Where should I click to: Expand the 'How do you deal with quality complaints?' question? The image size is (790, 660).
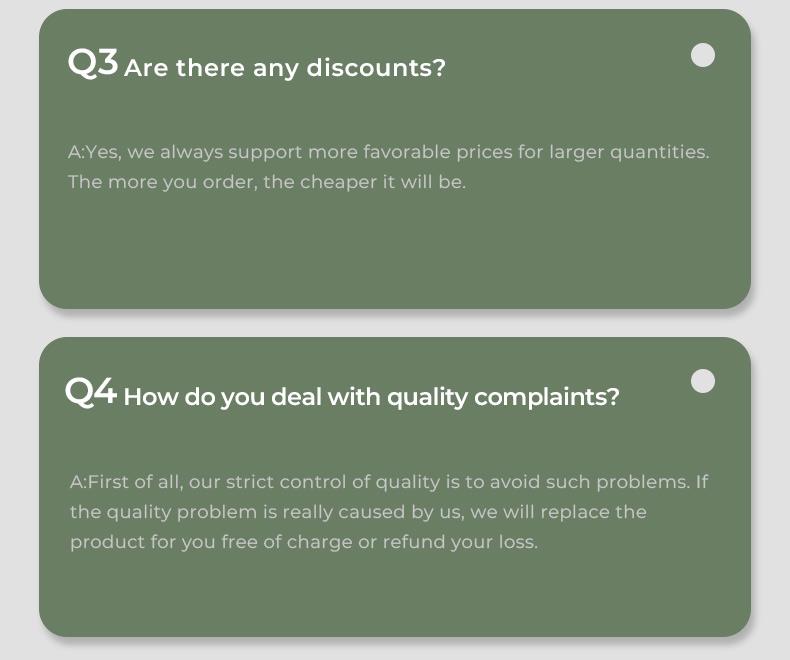[x=371, y=397]
